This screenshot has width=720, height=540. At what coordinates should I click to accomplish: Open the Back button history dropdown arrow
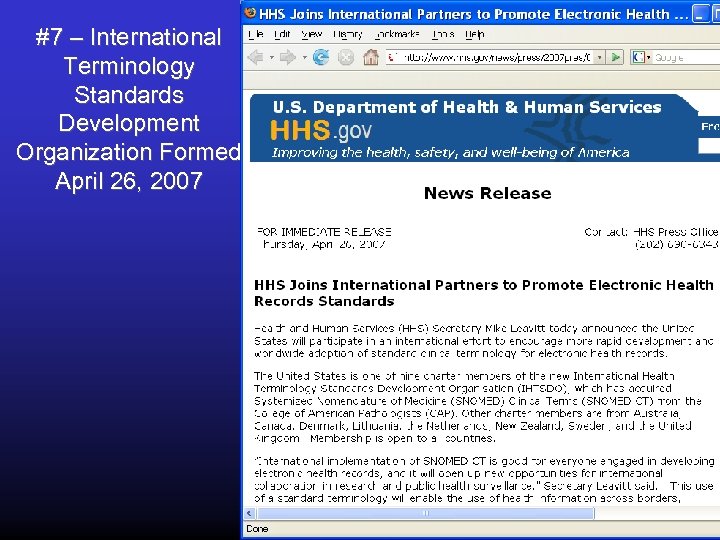pos(272,58)
